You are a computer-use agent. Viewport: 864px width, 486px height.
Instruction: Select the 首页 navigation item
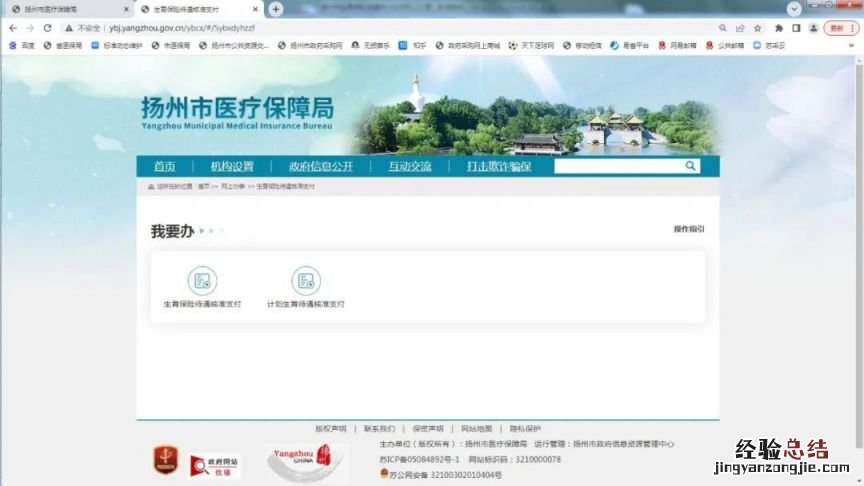(x=164, y=166)
